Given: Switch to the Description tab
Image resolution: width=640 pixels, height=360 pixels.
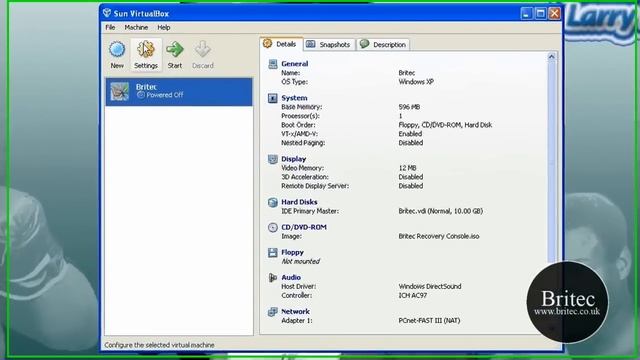Looking at the screenshot, I should [383, 44].
